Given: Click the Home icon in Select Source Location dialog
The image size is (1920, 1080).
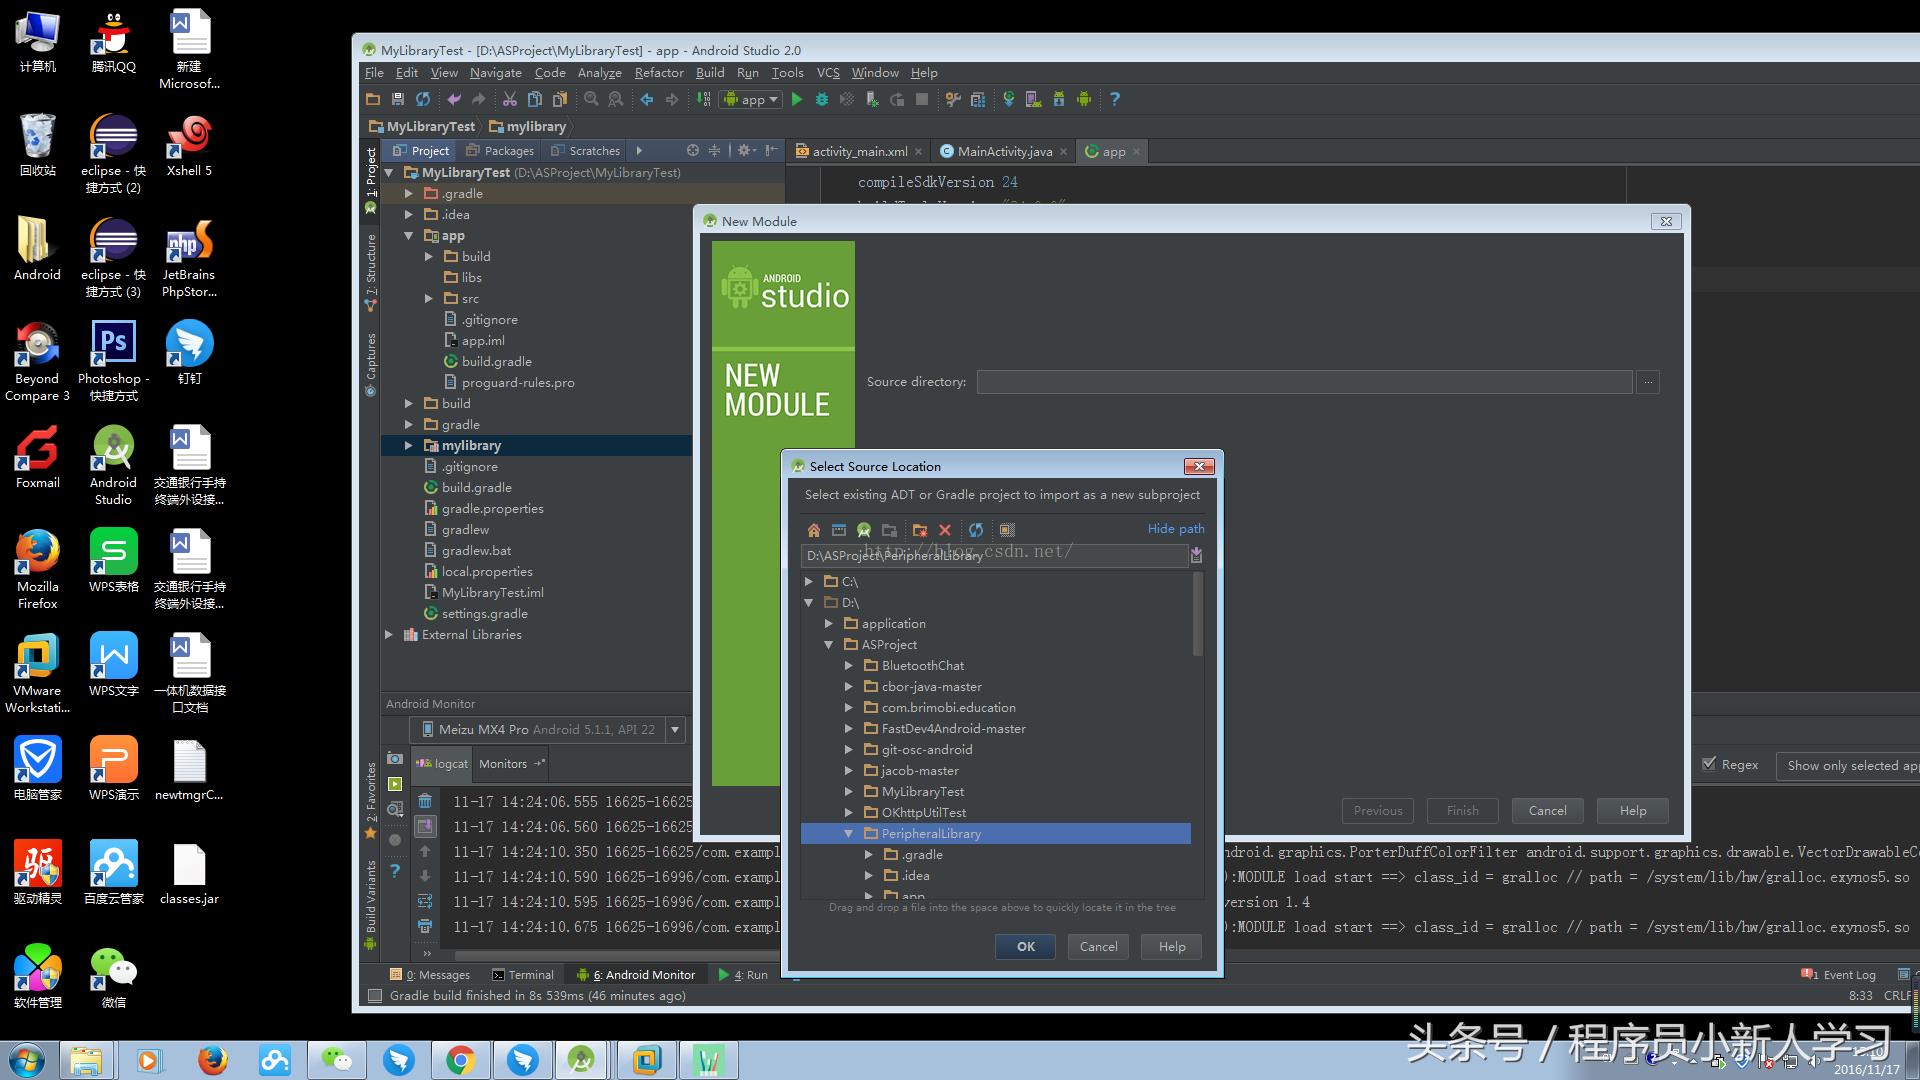Looking at the screenshot, I should point(813,530).
